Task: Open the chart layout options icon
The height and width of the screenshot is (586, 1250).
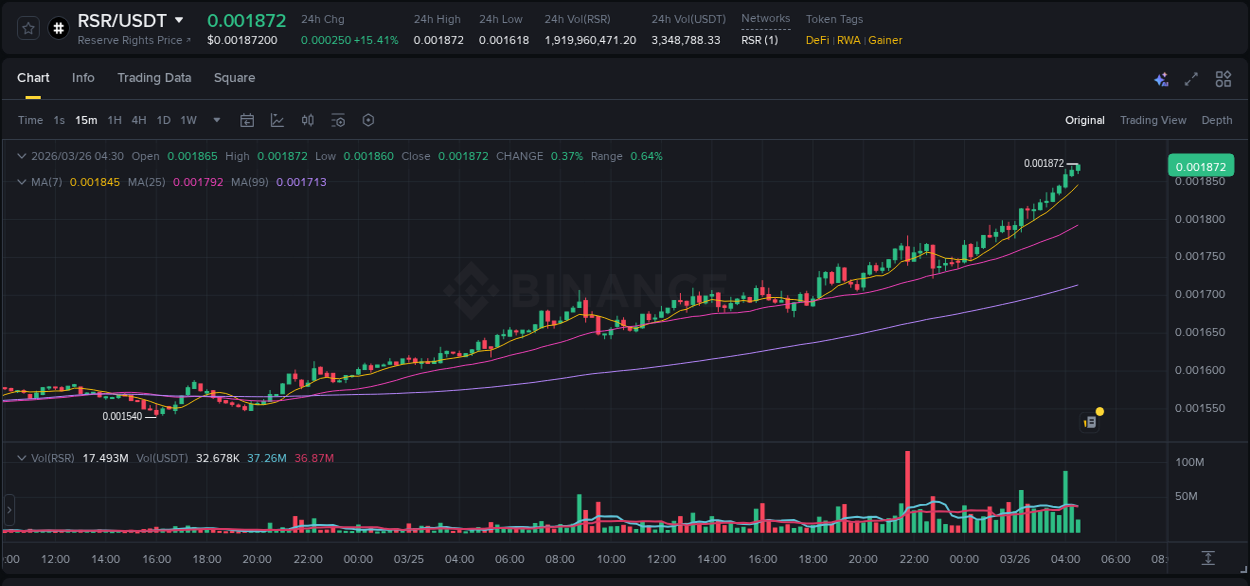Action: pos(1223,78)
